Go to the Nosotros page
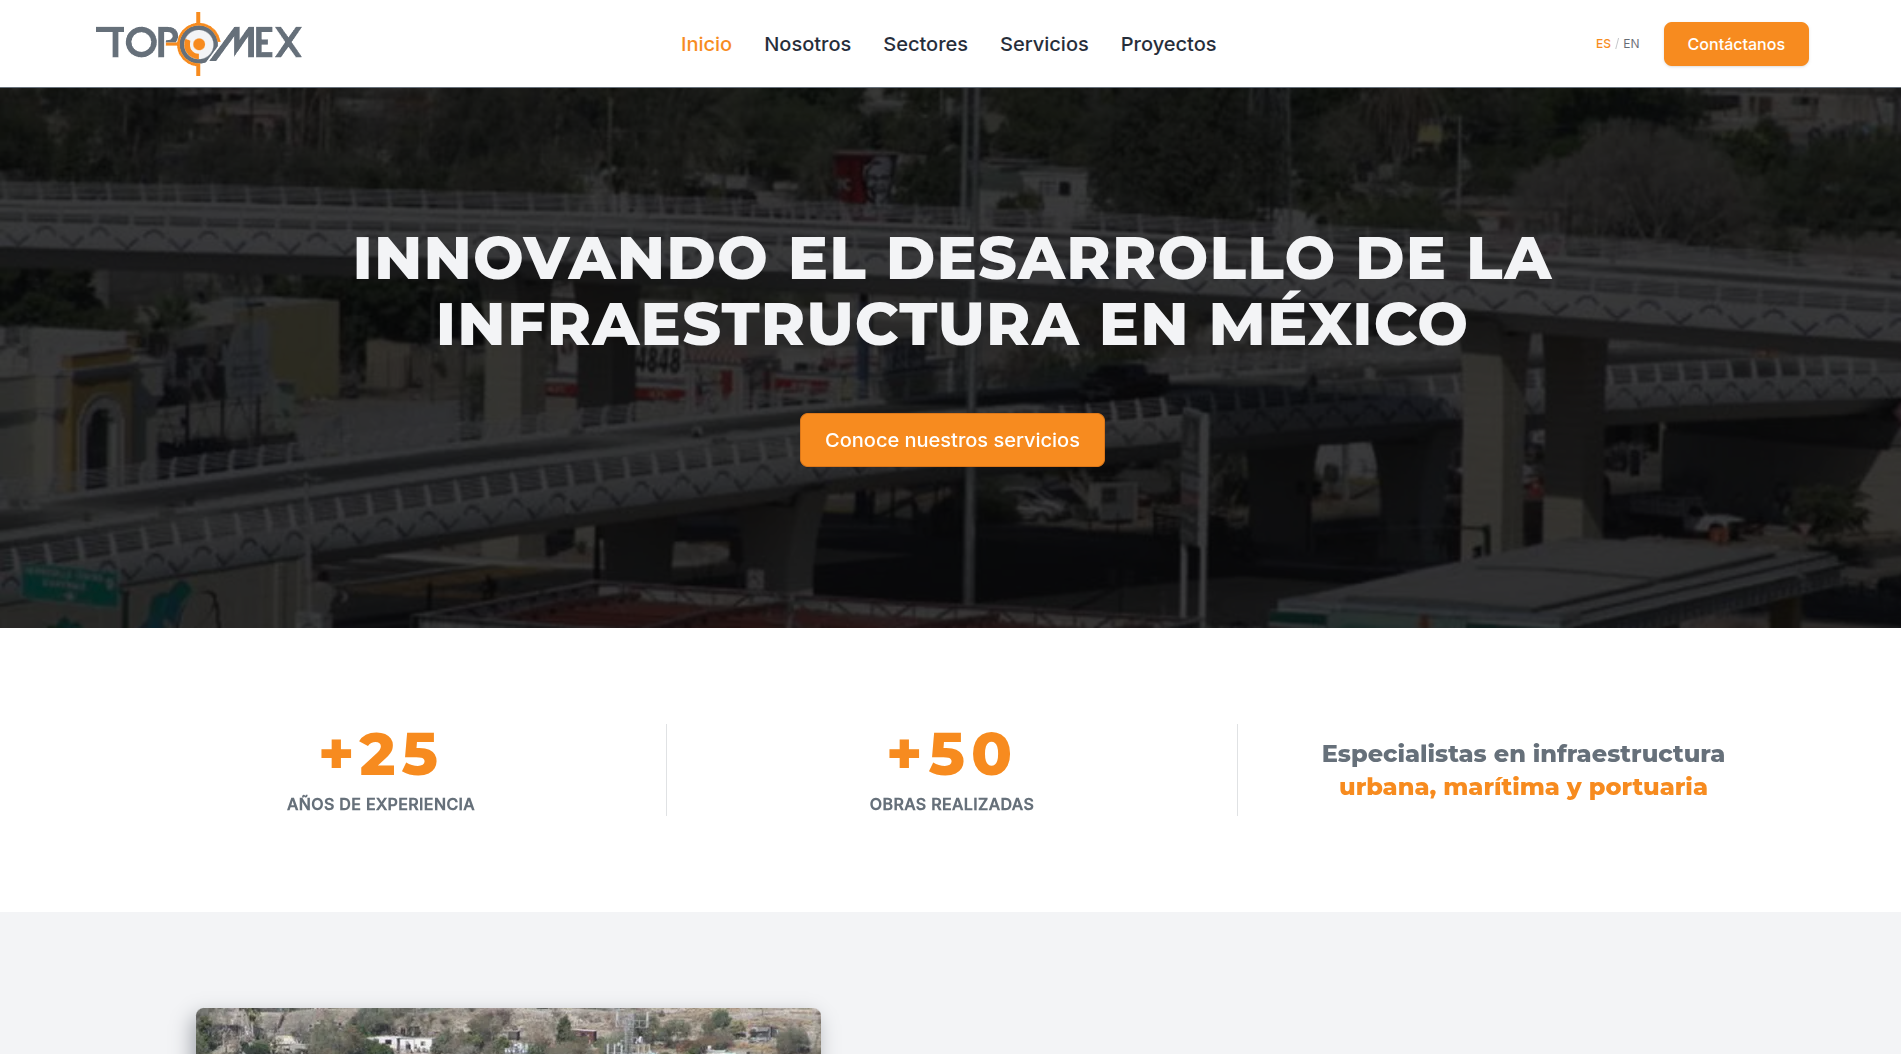Screen dimensions: 1901x1054 (x=807, y=44)
